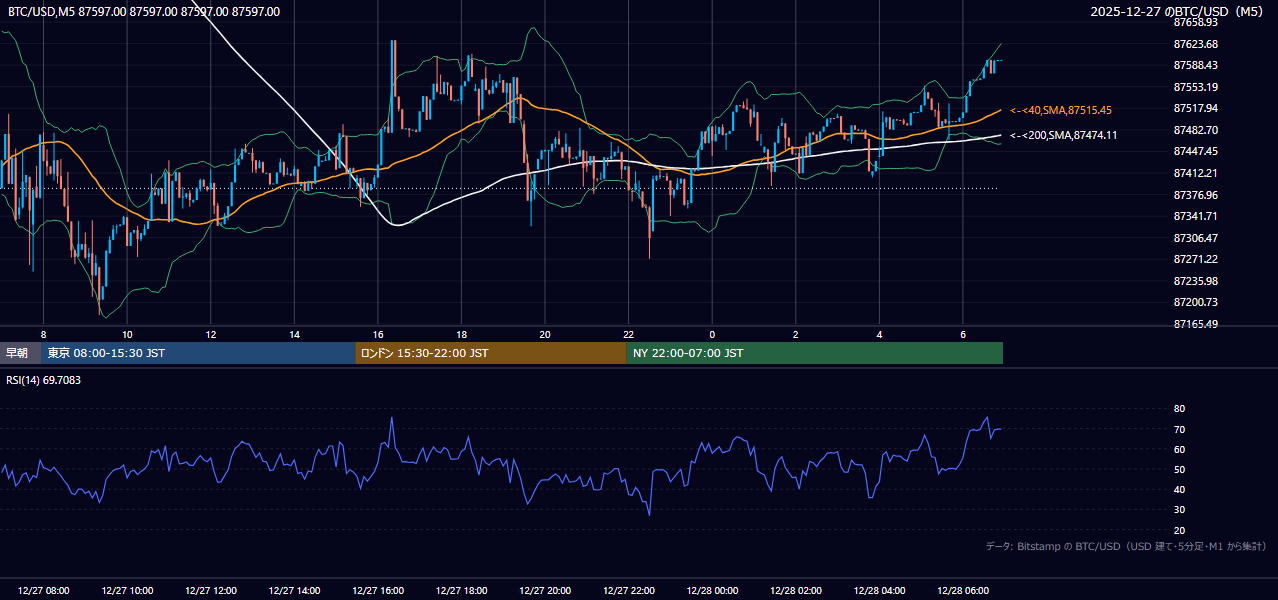Click RSI axis level 30
The width and height of the screenshot is (1278, 600).
coord(1180,509)
